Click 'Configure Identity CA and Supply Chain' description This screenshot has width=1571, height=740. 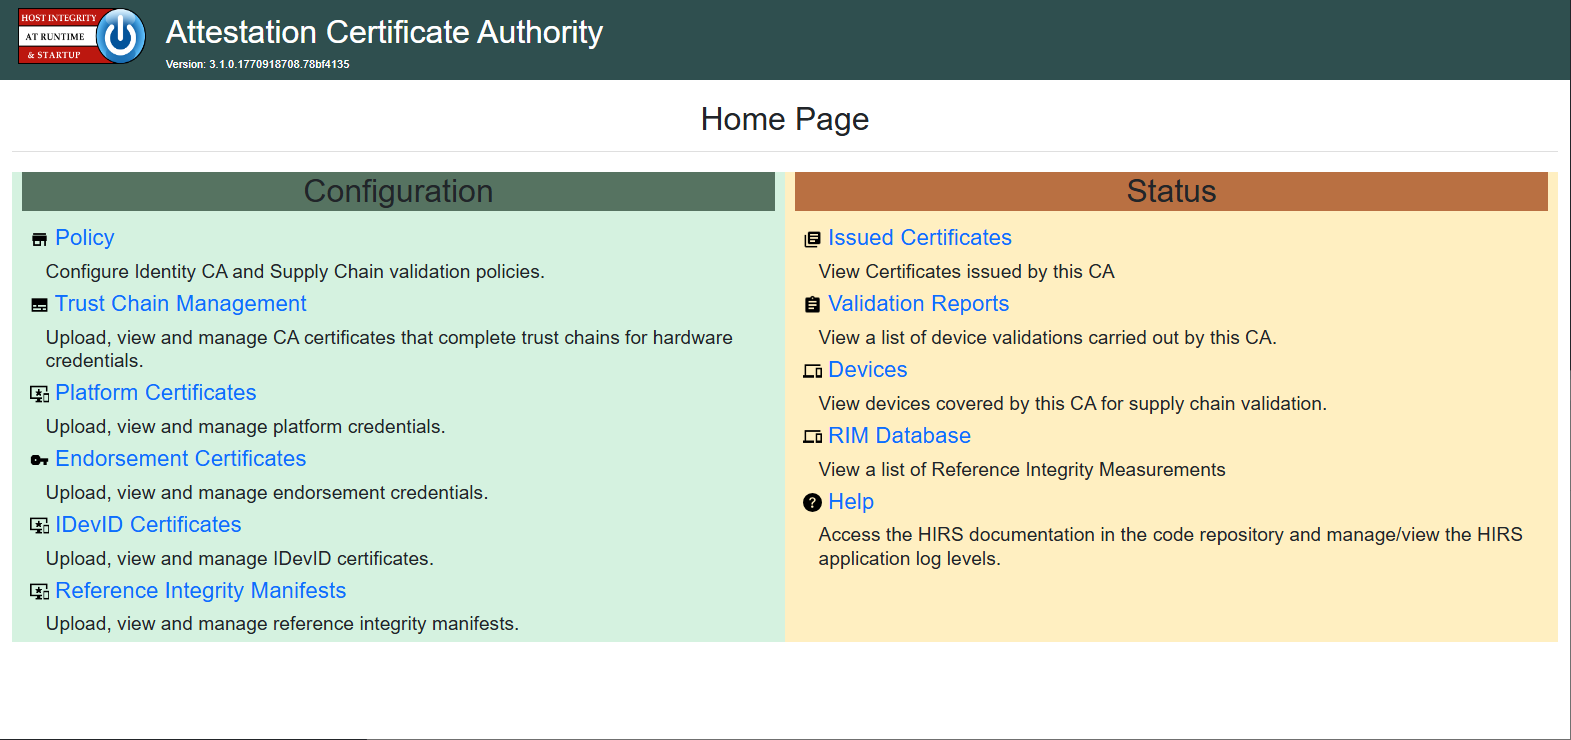click(295, 272)
